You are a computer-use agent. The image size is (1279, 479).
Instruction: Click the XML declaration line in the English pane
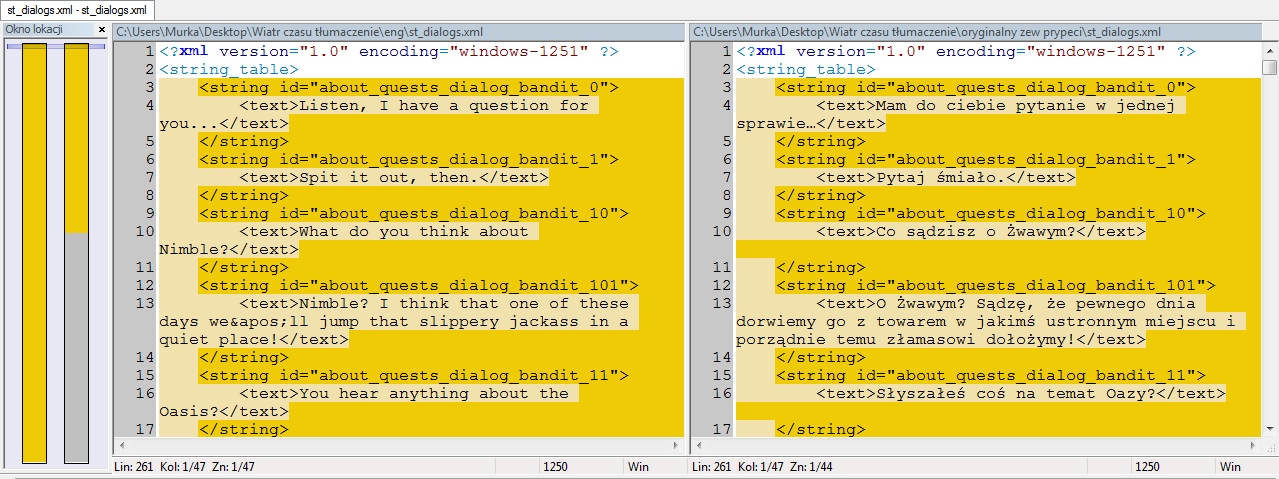(x=389, y=51)
